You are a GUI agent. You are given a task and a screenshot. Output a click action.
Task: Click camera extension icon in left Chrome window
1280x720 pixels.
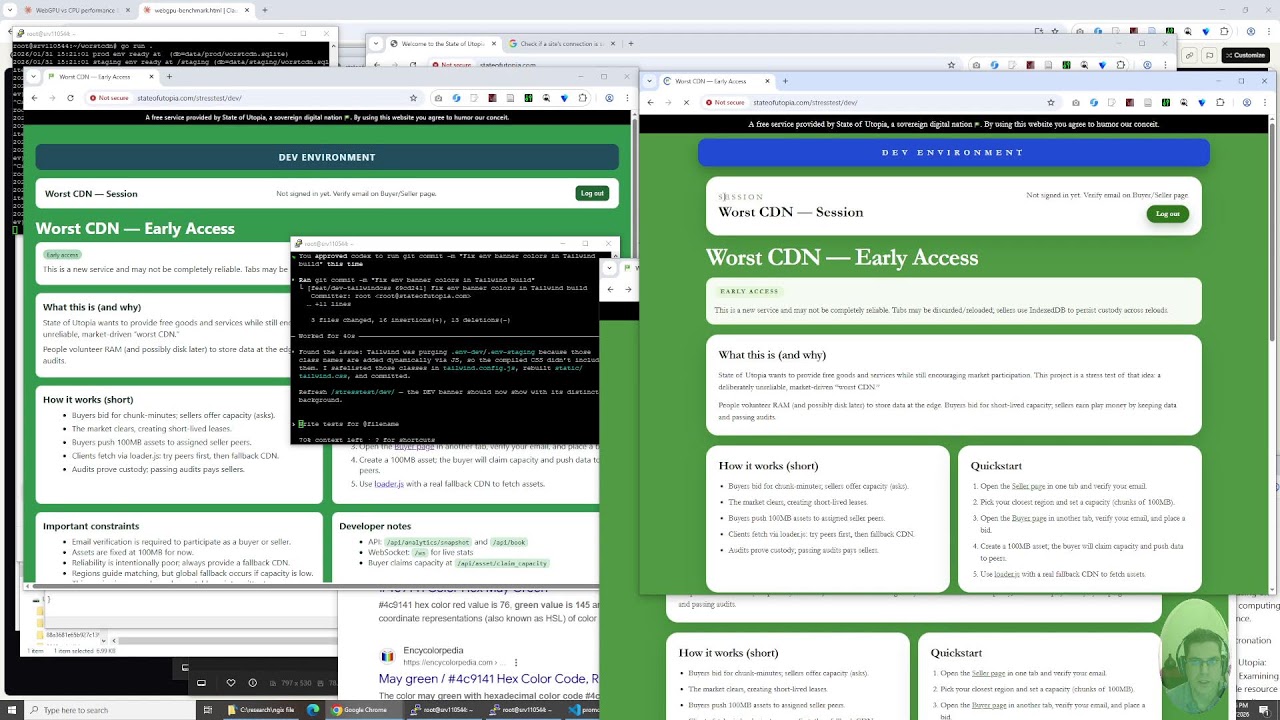pos(438,98)
